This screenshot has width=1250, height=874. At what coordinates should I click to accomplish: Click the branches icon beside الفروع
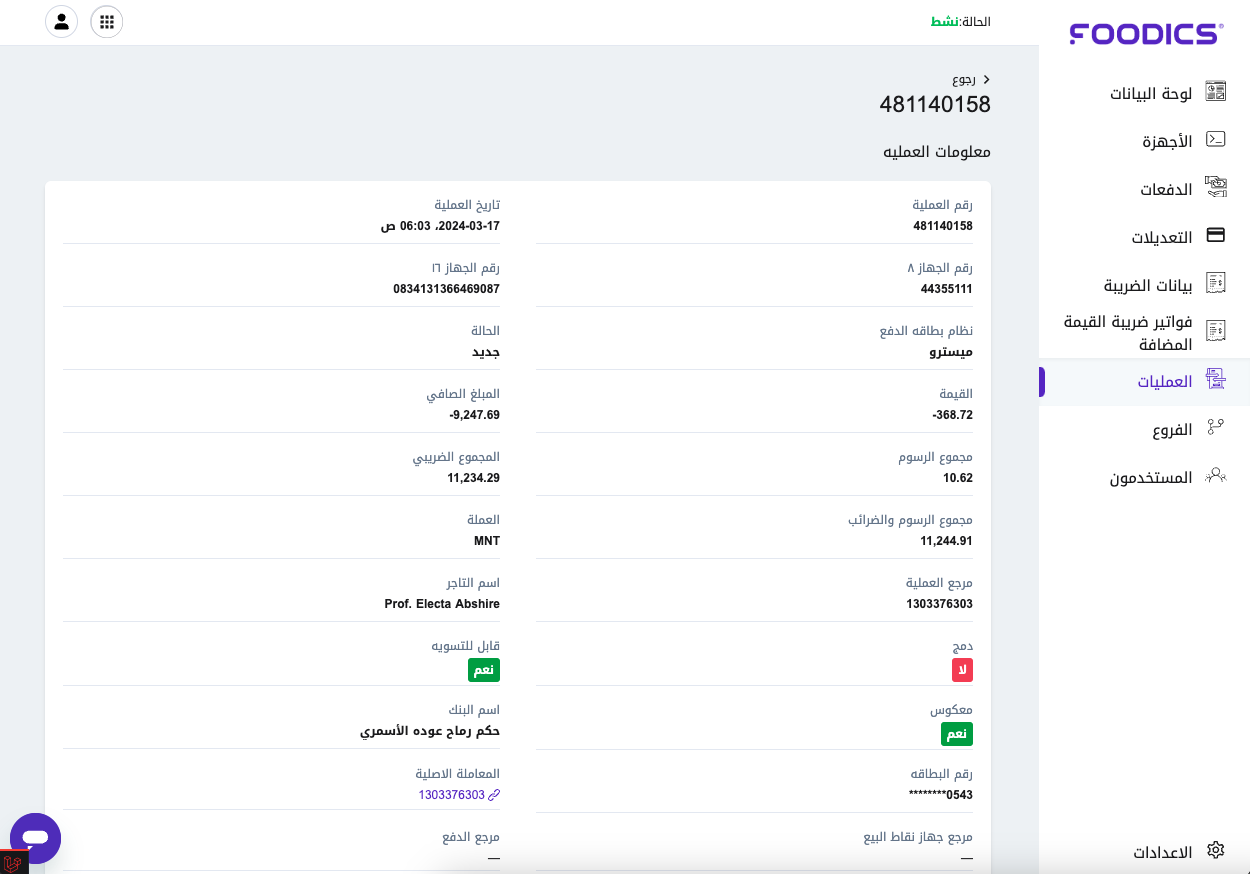click(1215, 427)
